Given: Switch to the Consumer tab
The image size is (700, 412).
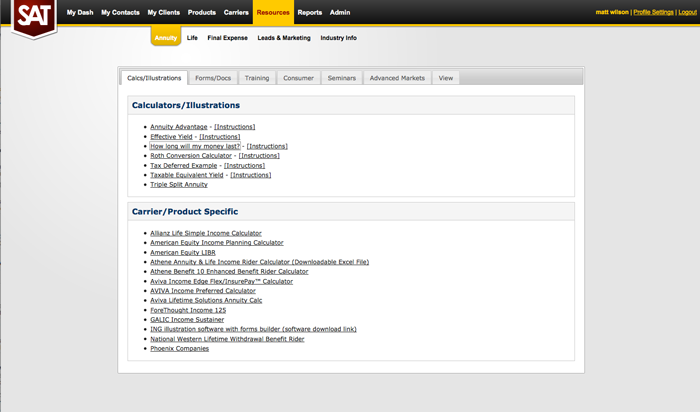Looking at the screenshot, I should 298,78.
